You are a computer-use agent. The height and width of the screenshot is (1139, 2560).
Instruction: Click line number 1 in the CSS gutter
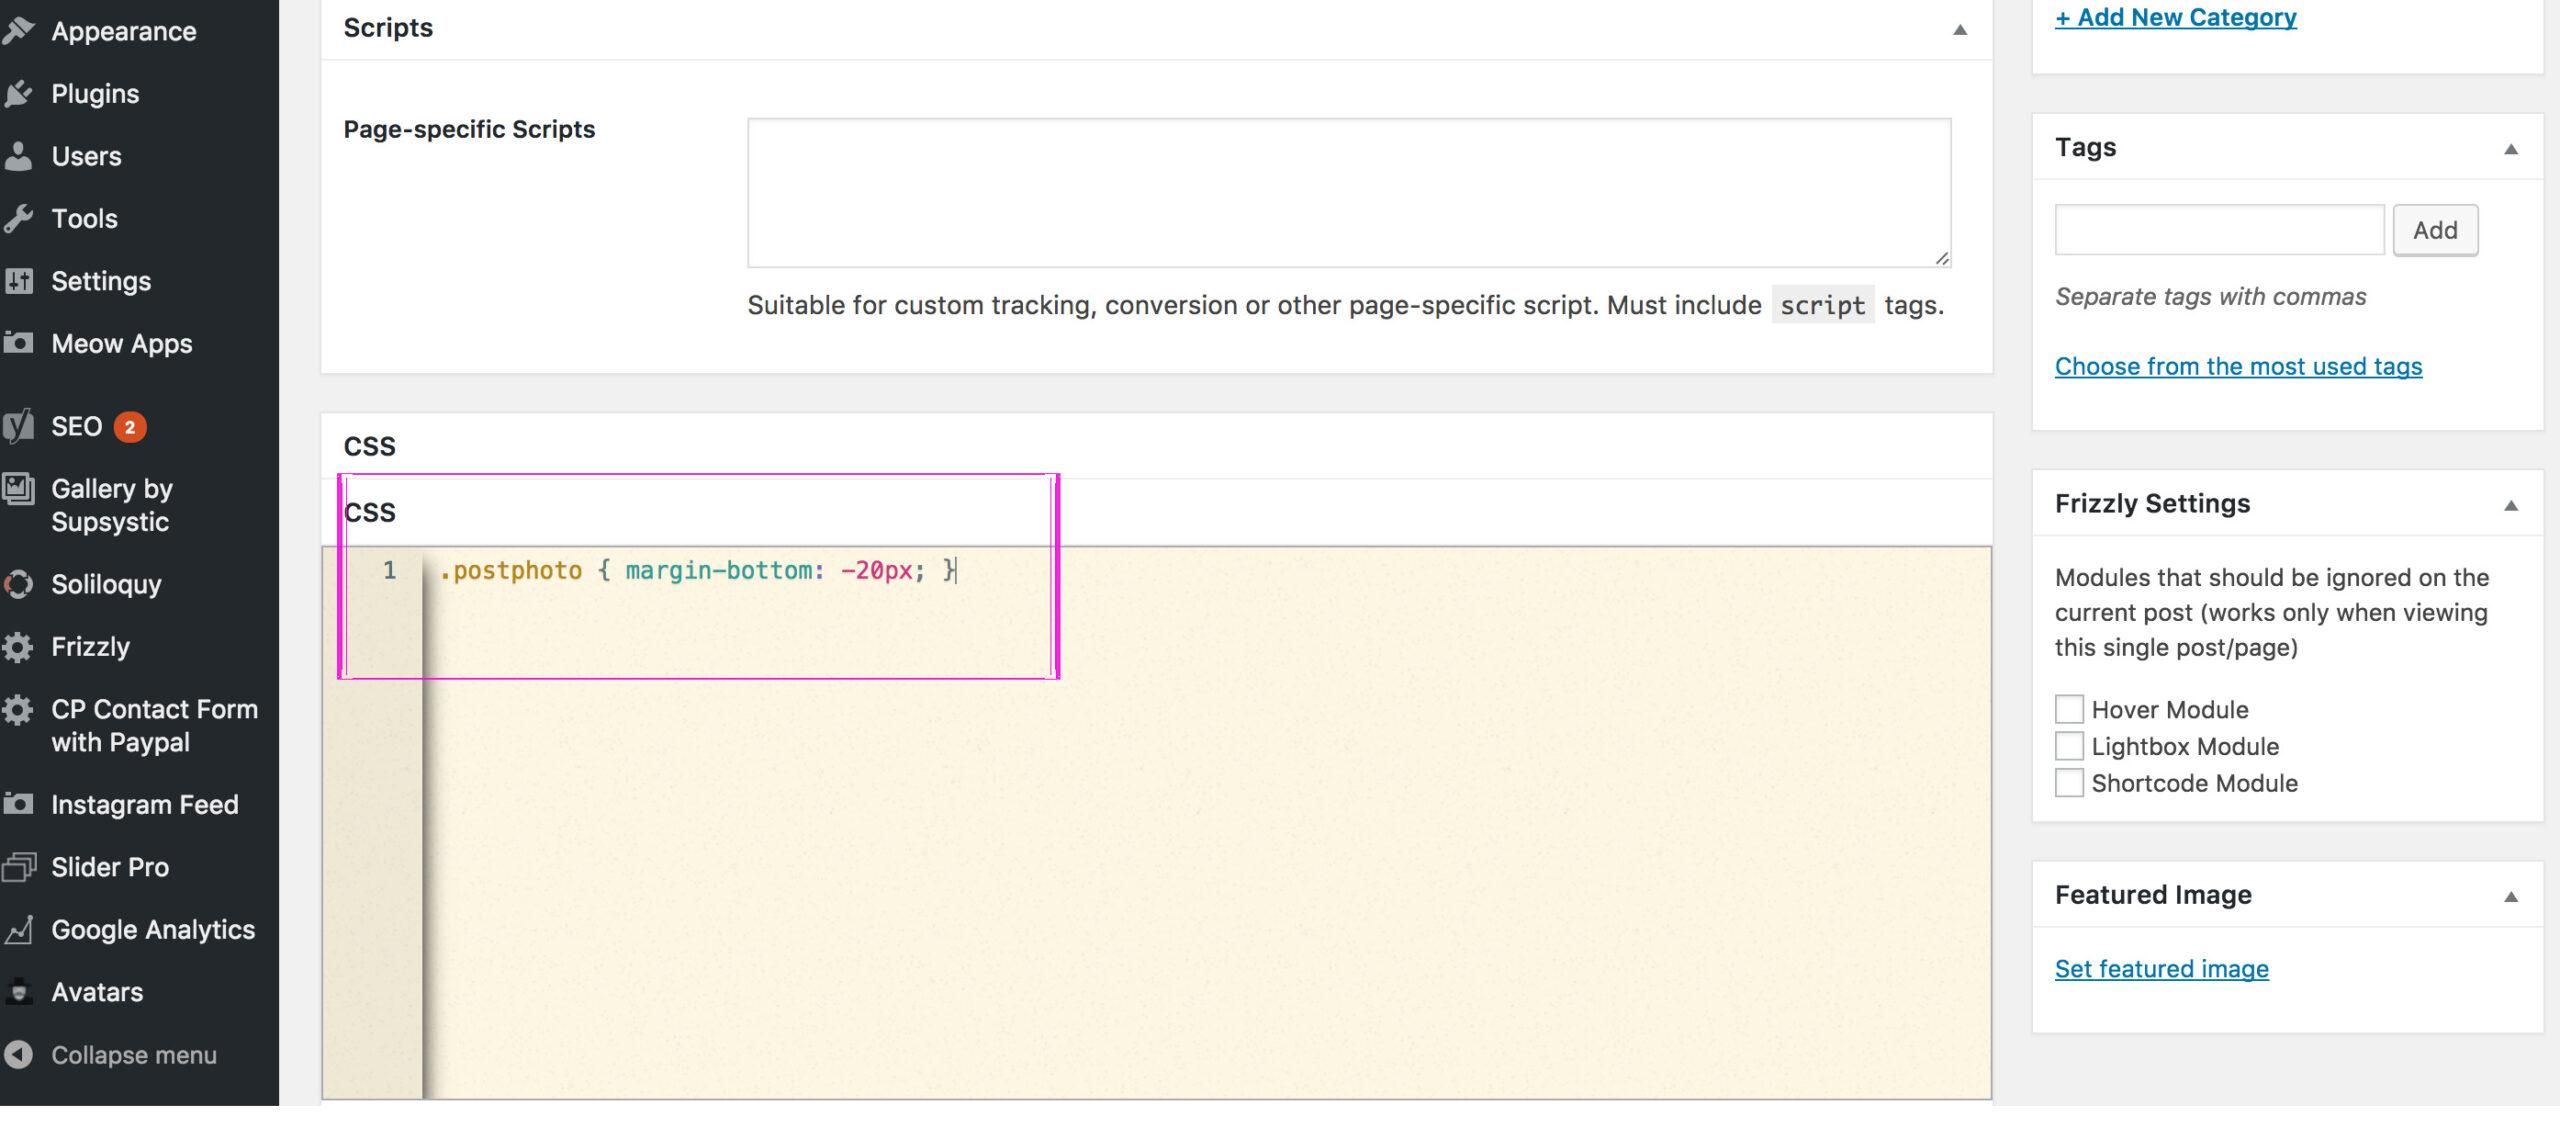click(x=390, y=571)
